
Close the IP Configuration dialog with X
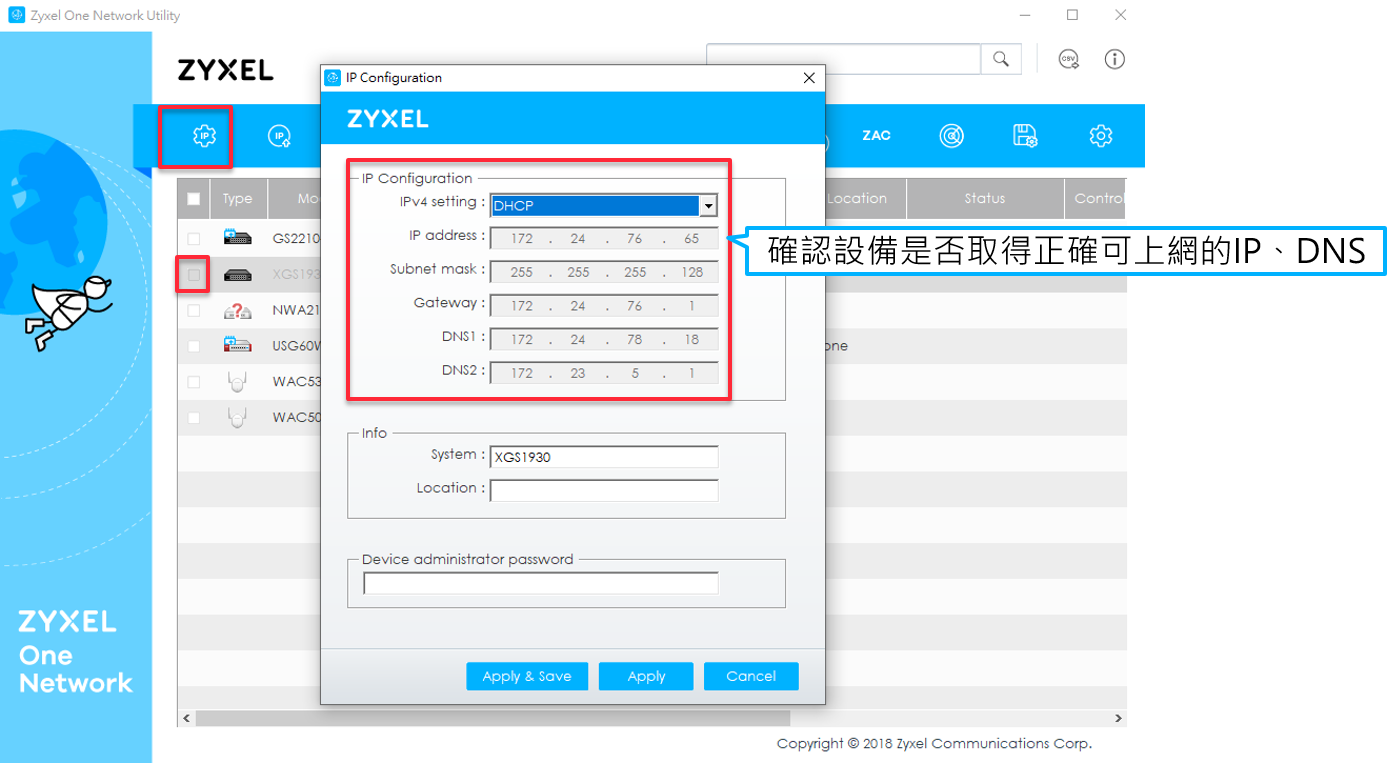click(x=809, y=77)
